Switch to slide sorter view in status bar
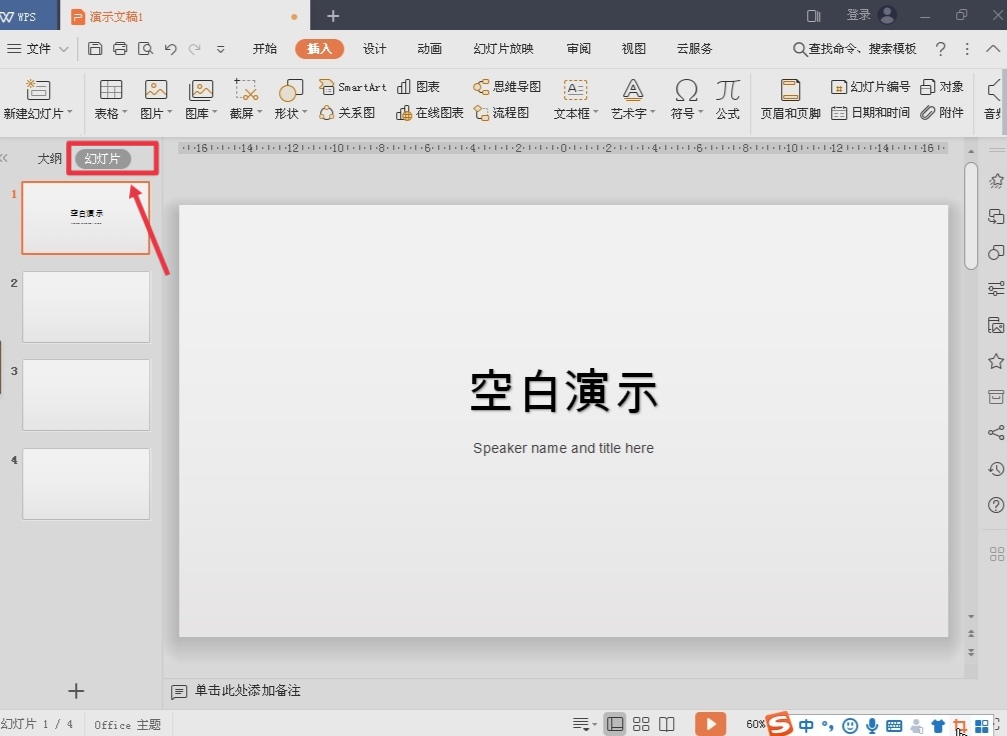This screenshot has width=1007, height=736. [641, 724]
